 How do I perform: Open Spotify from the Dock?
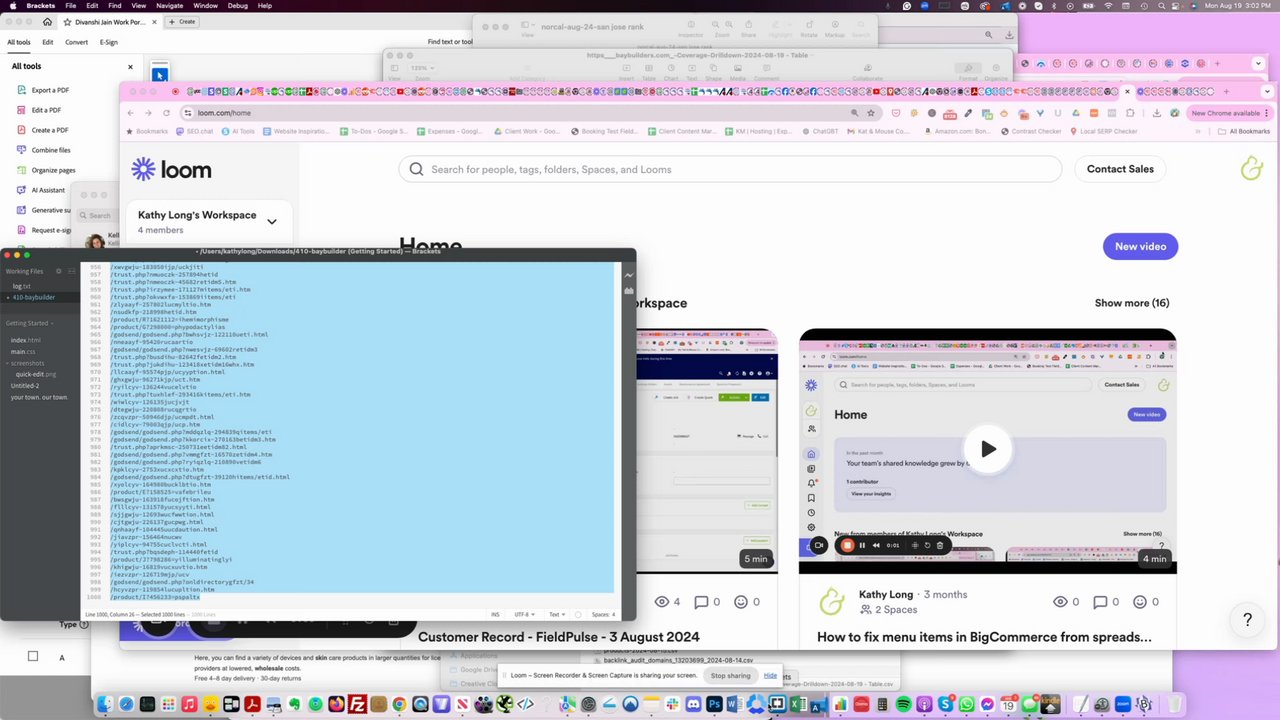click(x=903, y=705)
